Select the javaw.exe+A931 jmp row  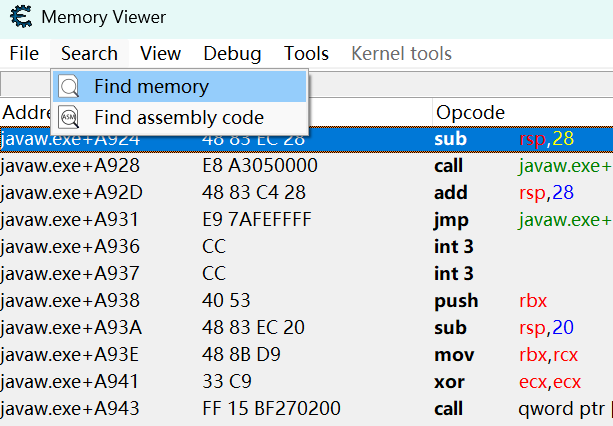click(300, 220)
